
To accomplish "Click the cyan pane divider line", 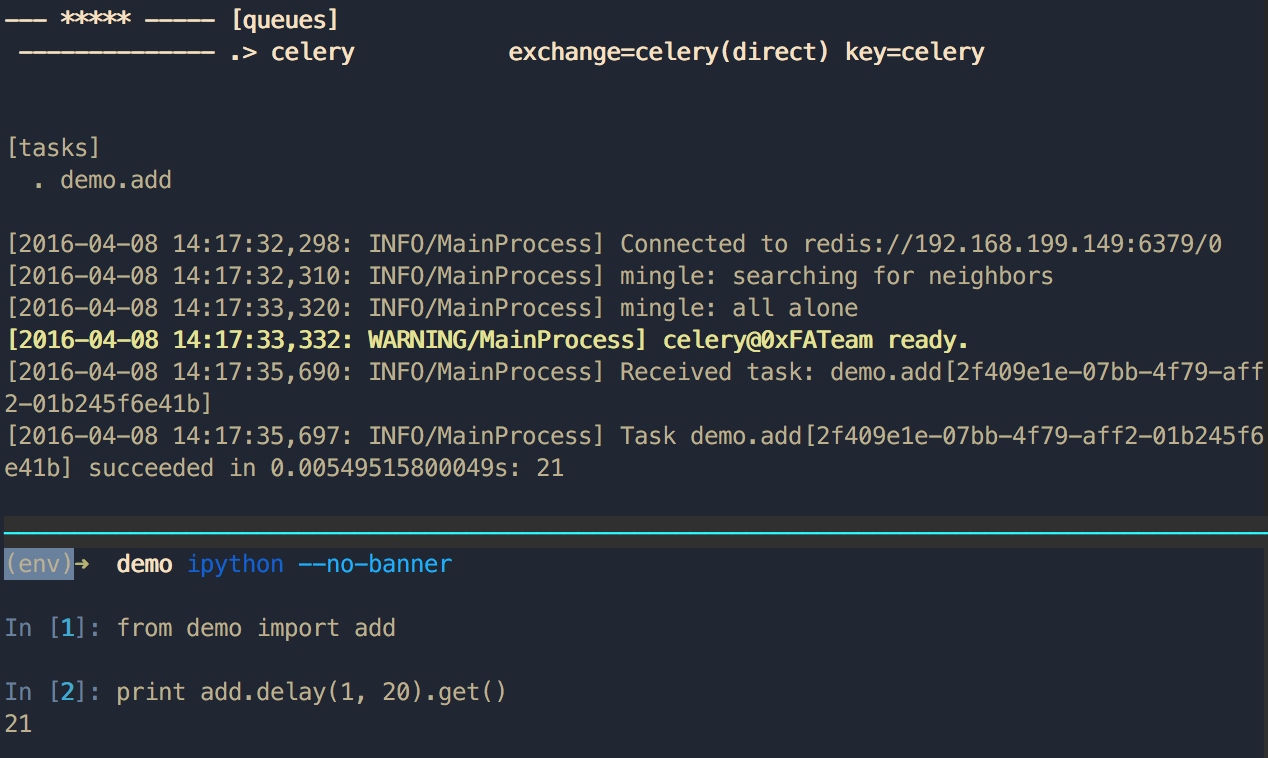I will (x=634, y=534).
